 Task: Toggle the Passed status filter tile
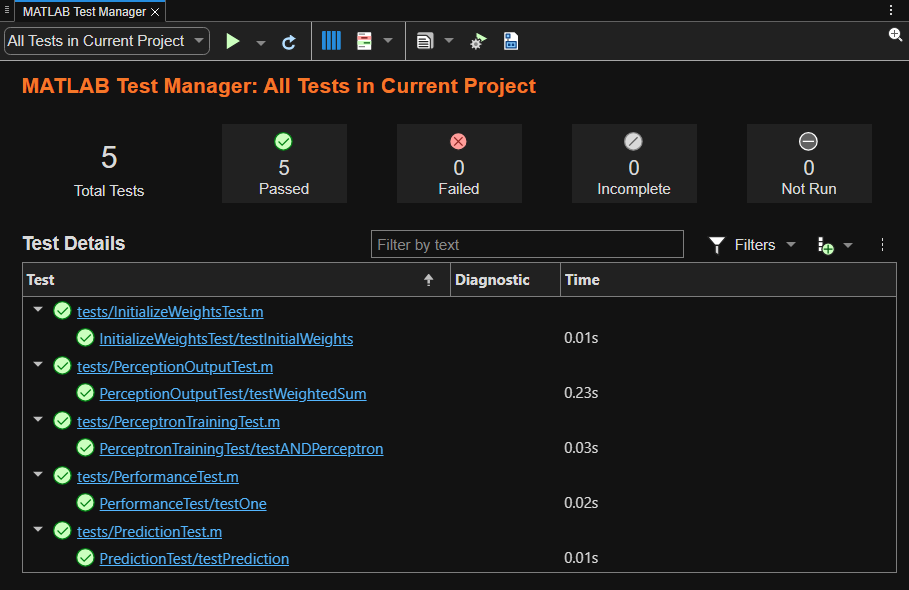pos(284,164)
